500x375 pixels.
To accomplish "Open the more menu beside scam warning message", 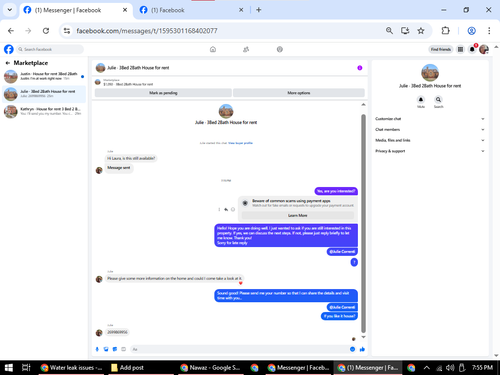I will (219, 209).
